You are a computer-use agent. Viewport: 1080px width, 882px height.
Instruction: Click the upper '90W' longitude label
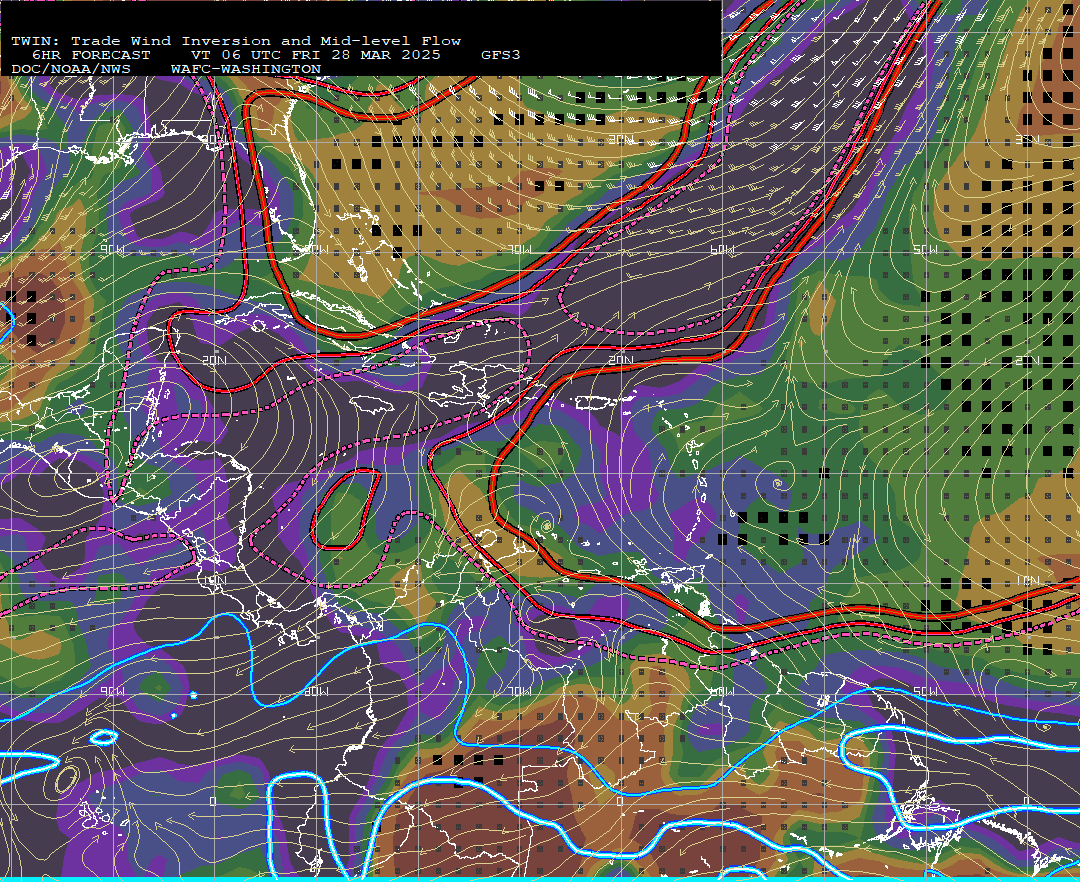(112, 250)
